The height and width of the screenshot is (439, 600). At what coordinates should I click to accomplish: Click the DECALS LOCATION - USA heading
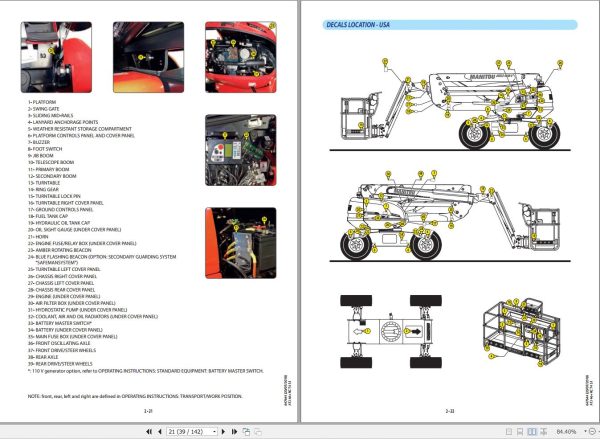tap(358, 25)
